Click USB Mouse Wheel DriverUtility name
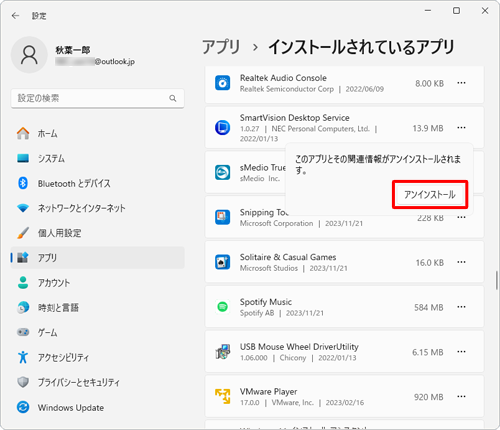The image size is (500, 430). tap(299, 347)
